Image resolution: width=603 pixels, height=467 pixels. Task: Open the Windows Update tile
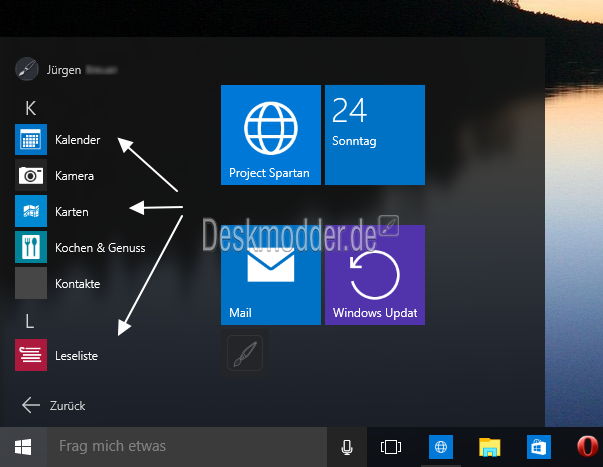(x=375, y=275)
